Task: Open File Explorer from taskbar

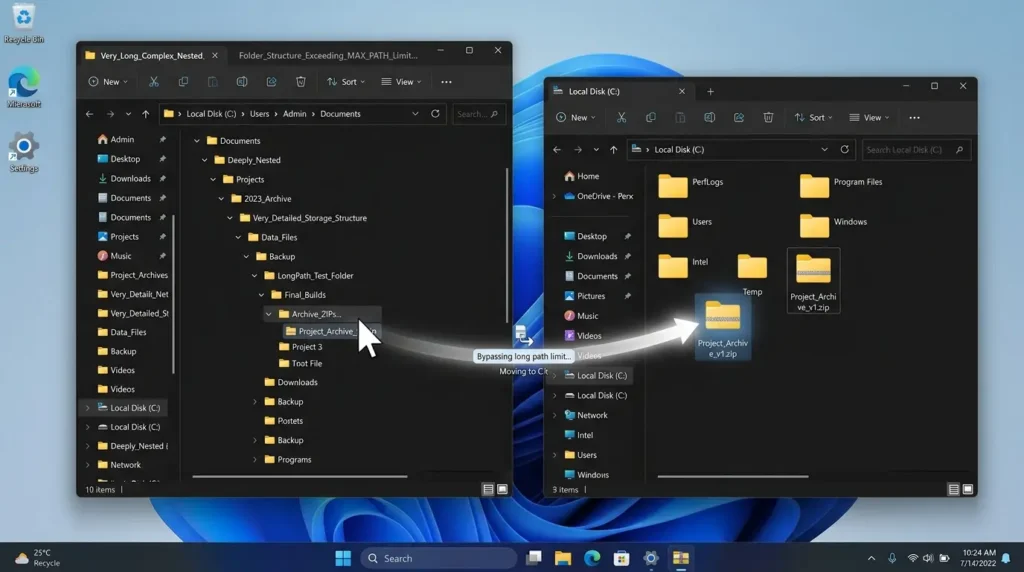Action: [x=563, y=558]
